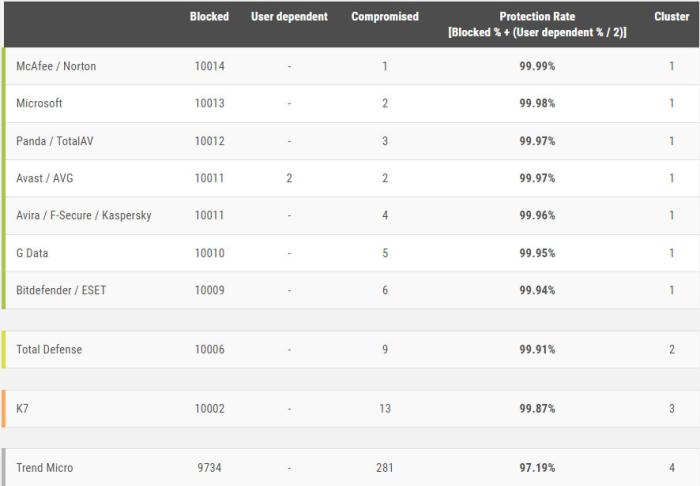Select the Avast / AVG vendor name
700x486 pixels.
[x=44, y=178]
